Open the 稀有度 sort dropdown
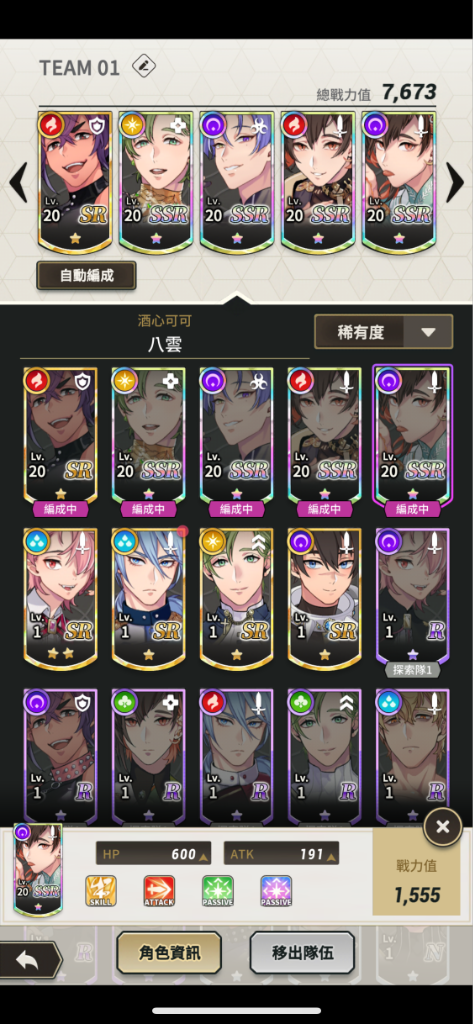The image size is (473, 1024). click(x=383, y=332)
